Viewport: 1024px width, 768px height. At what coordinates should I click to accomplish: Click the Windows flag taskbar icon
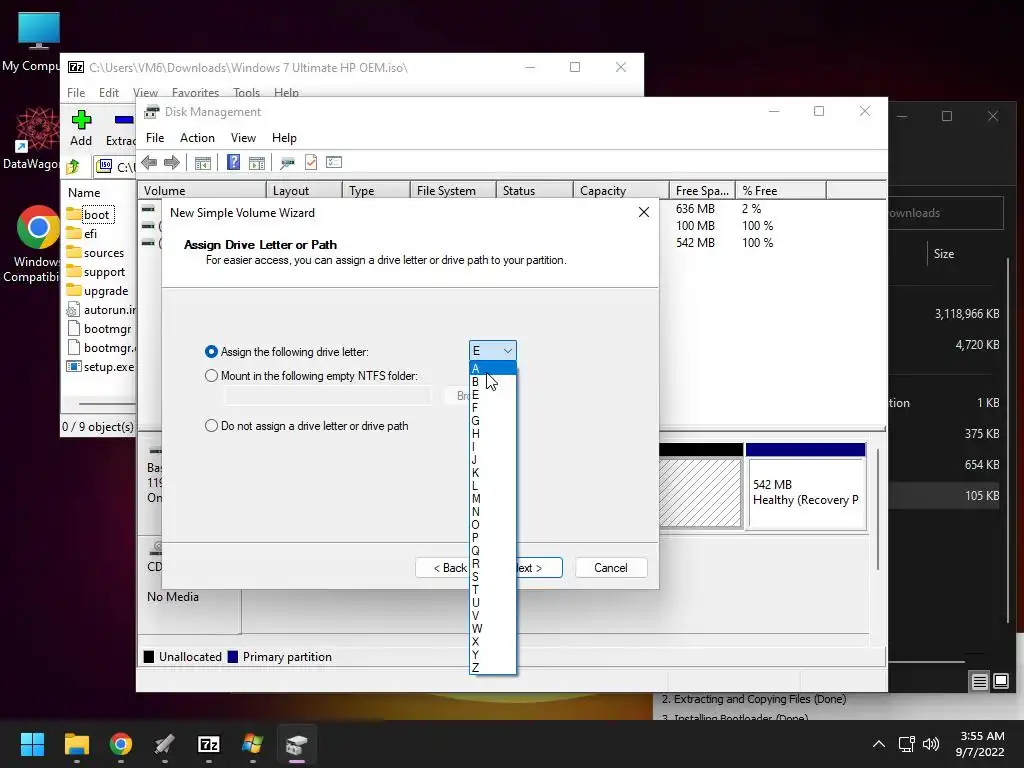click(252, 744)
